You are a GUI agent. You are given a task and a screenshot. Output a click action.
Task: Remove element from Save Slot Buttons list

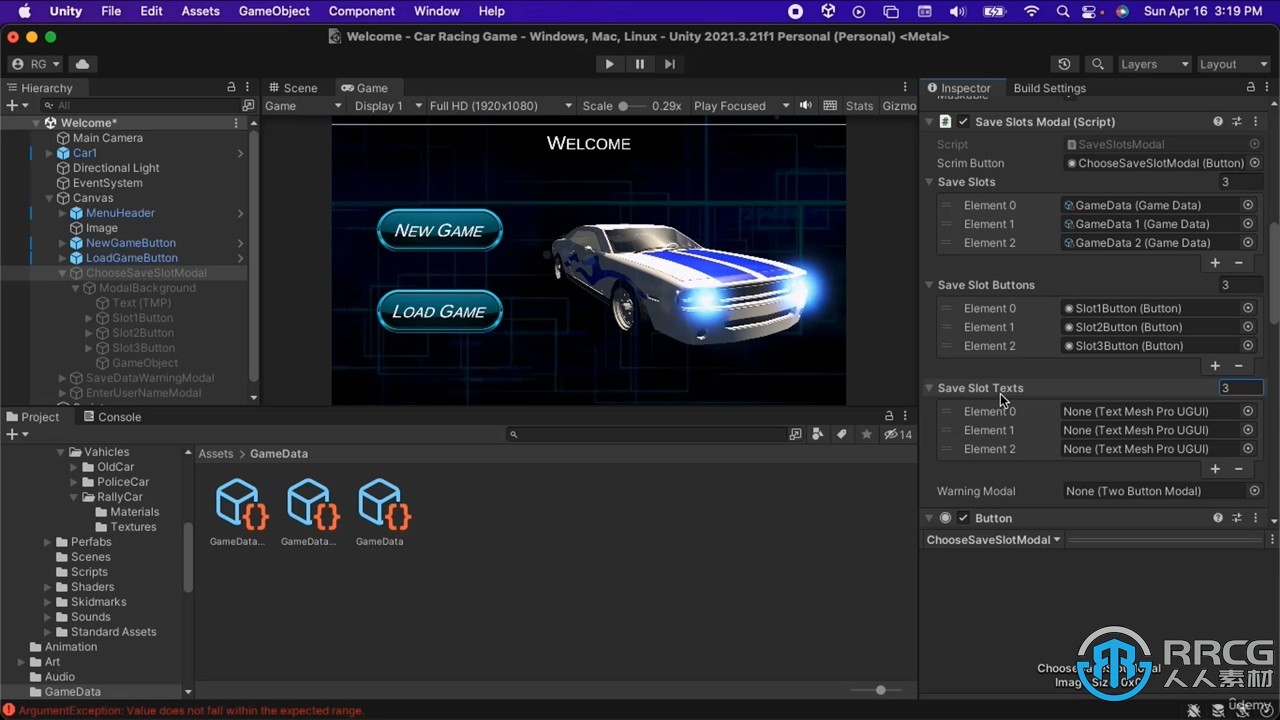pyautogui.click(x=1238, y=366)
